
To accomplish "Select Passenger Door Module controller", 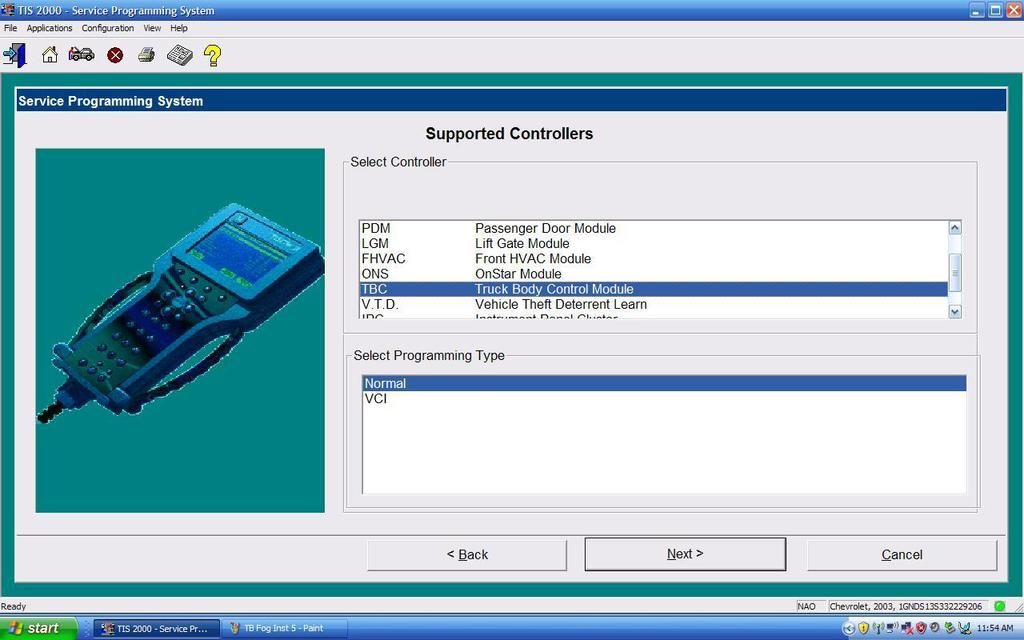I will click(544, 229).
